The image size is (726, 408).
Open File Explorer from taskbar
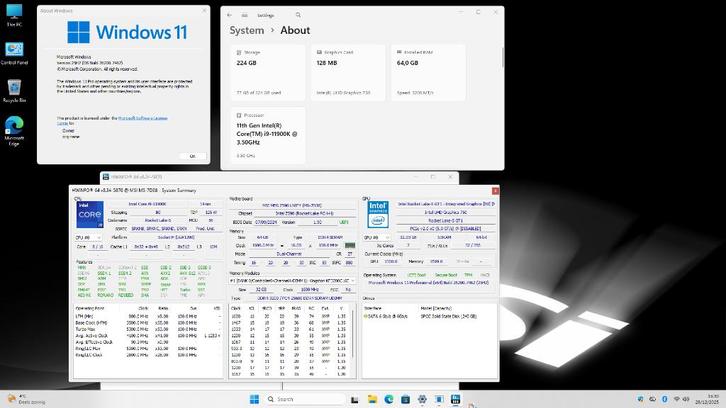[372, 399]
